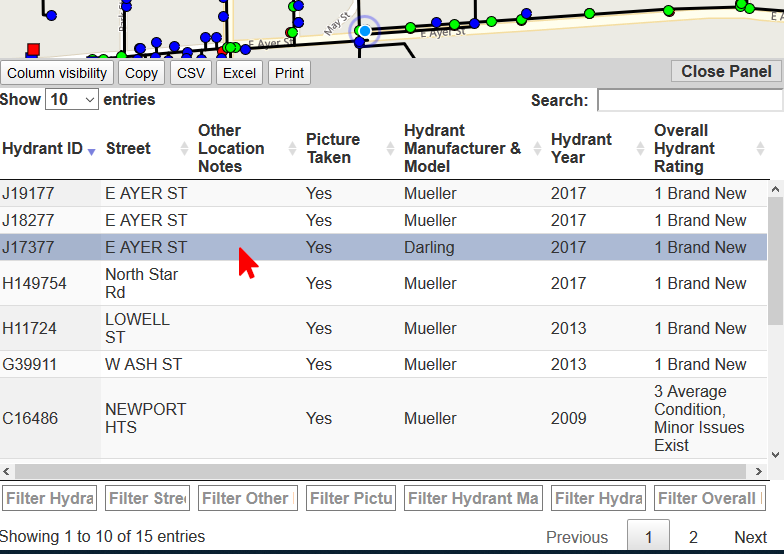Sort by Street column arrows
Screen dimensions: 784x554
coord(184,149)
